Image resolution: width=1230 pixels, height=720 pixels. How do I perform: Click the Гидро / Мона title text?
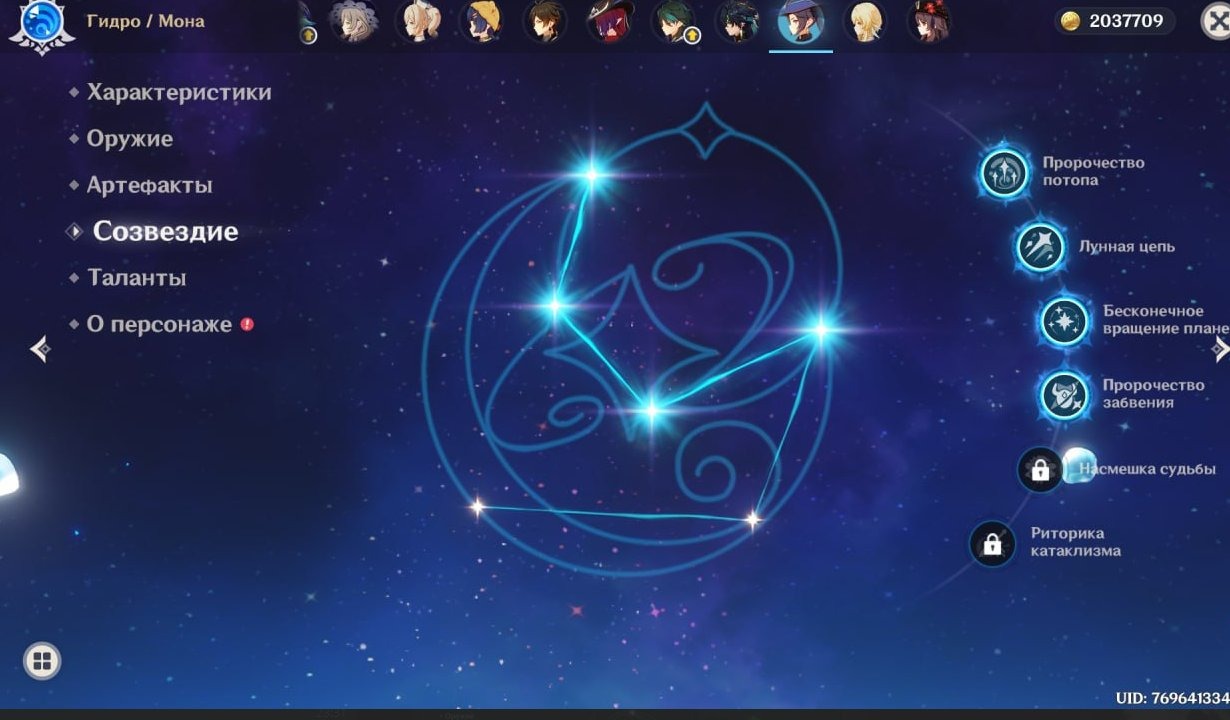coord(145,20)
